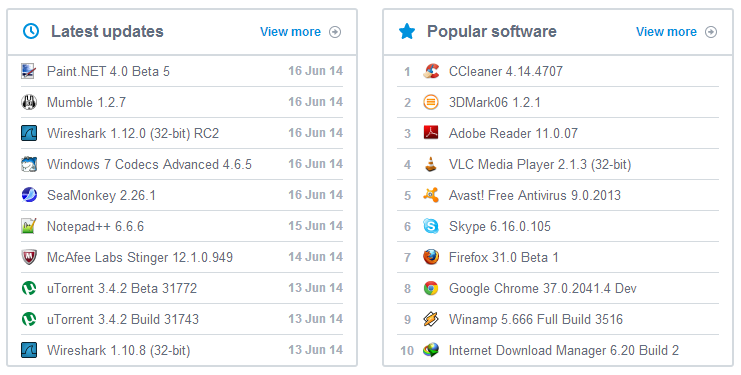The height and width of the screenshot is (375, 741).
Task: Click the Skype logo icon
Action: click(x=431, y=226)
